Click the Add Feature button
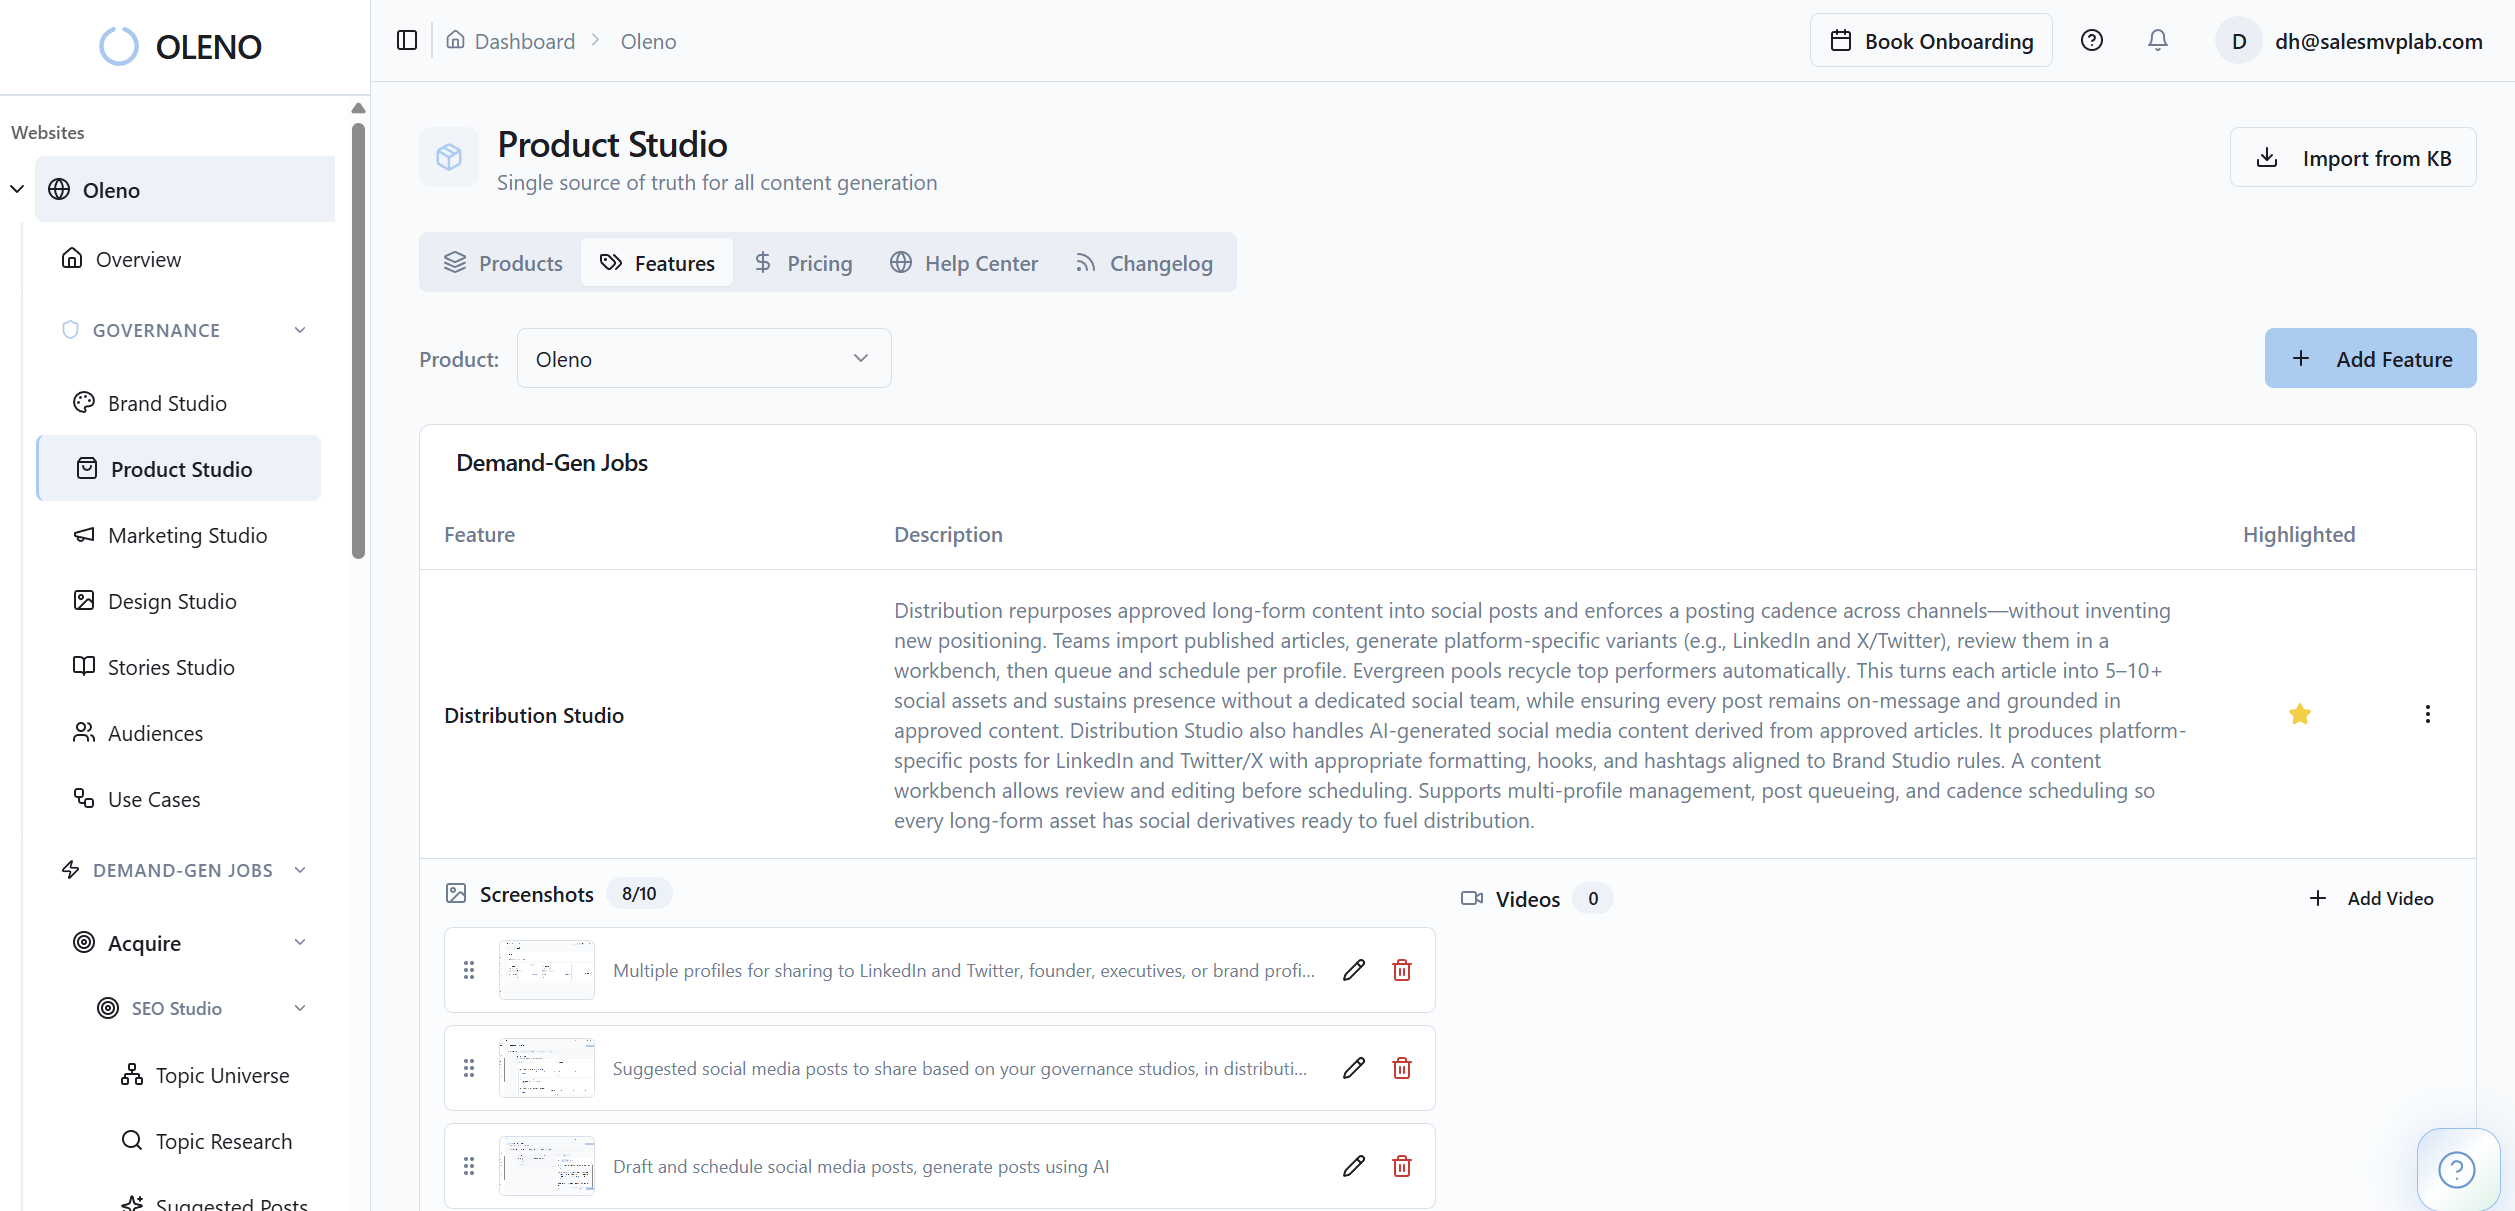Screen dimensions: 2515x1211 [x=2370, y=358]
